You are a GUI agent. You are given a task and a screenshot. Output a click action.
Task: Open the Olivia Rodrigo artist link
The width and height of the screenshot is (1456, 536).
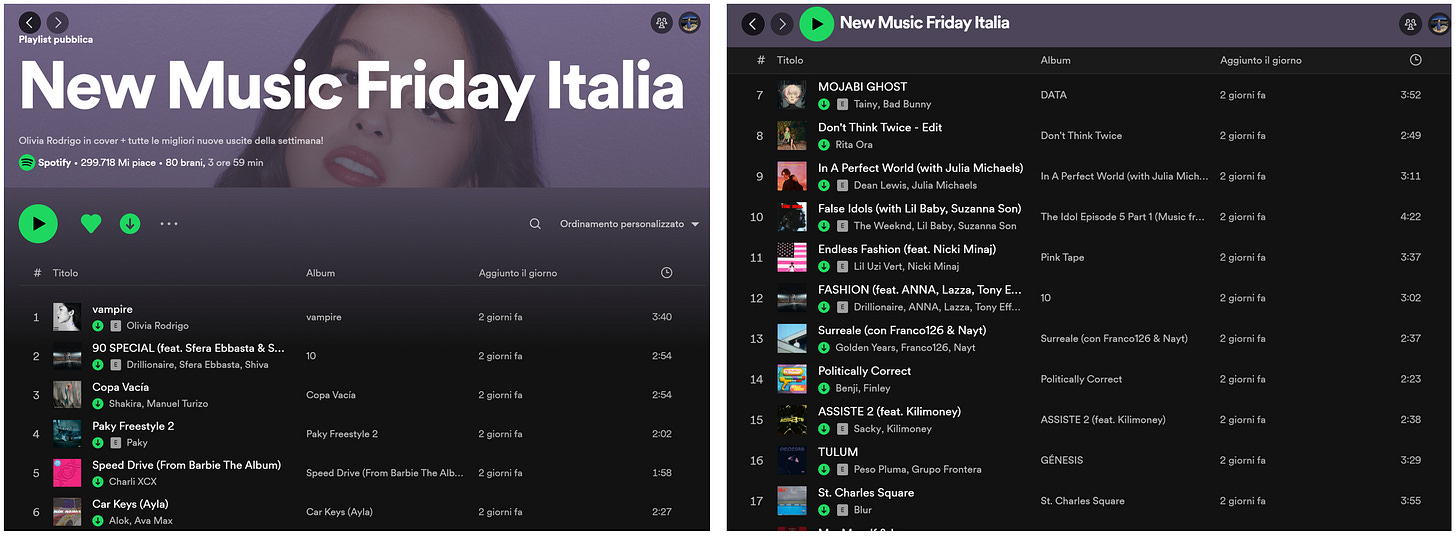(157, 326)
